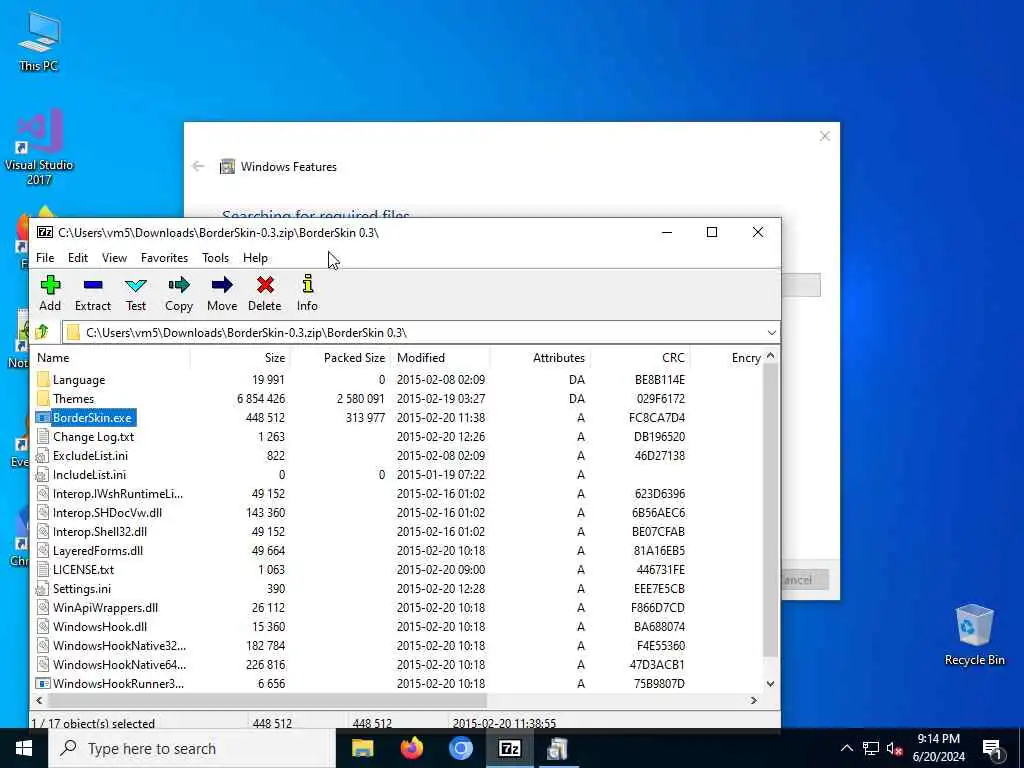1024x768 pixels.
Task: Open the Tools menu
Action: tap(216, 258)
